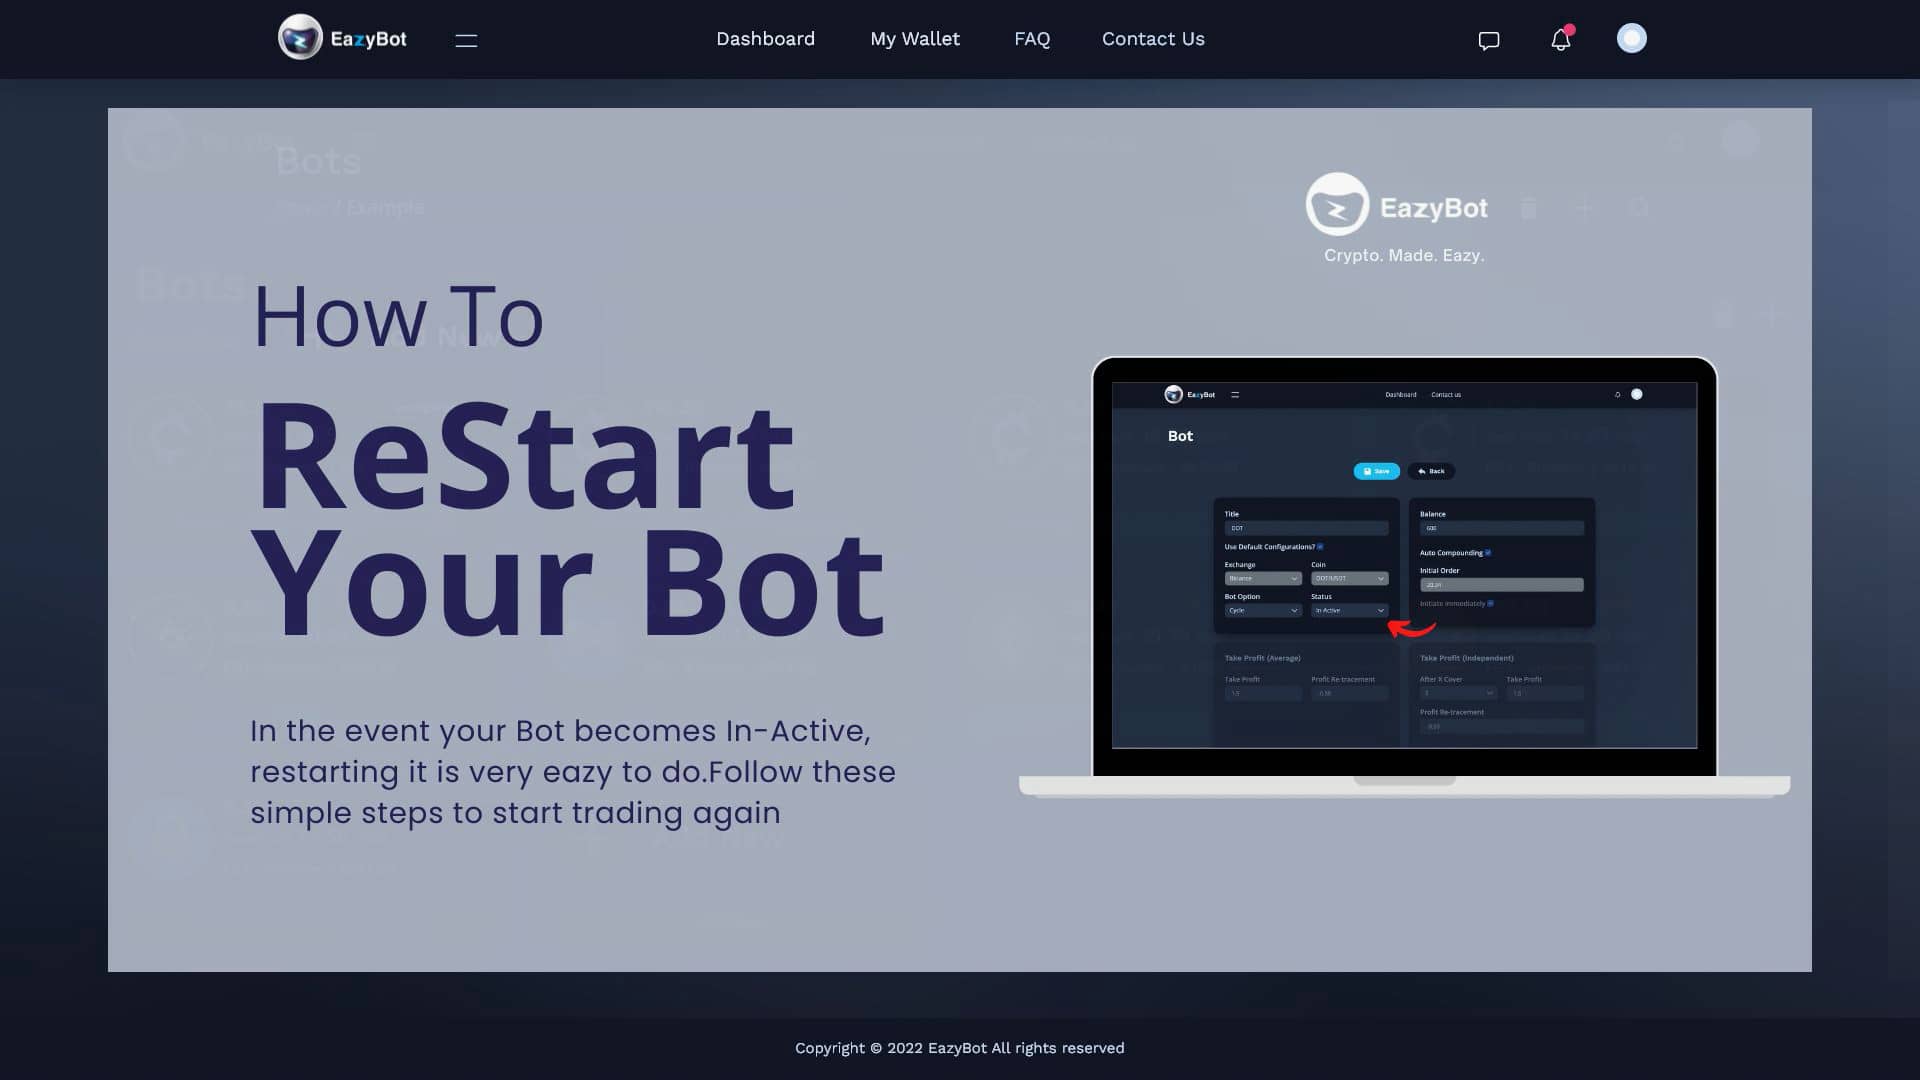
Task: Click the My Wallet navigation button
Action: pyautogui.click(x=914, y=38)
